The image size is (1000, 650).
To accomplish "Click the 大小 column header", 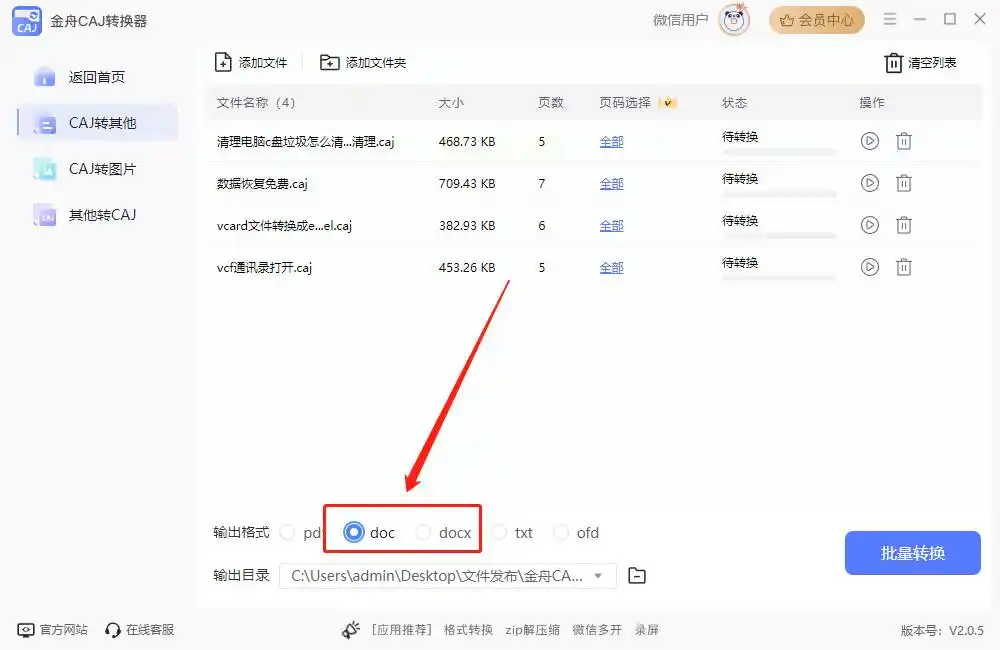I will 451,103.
